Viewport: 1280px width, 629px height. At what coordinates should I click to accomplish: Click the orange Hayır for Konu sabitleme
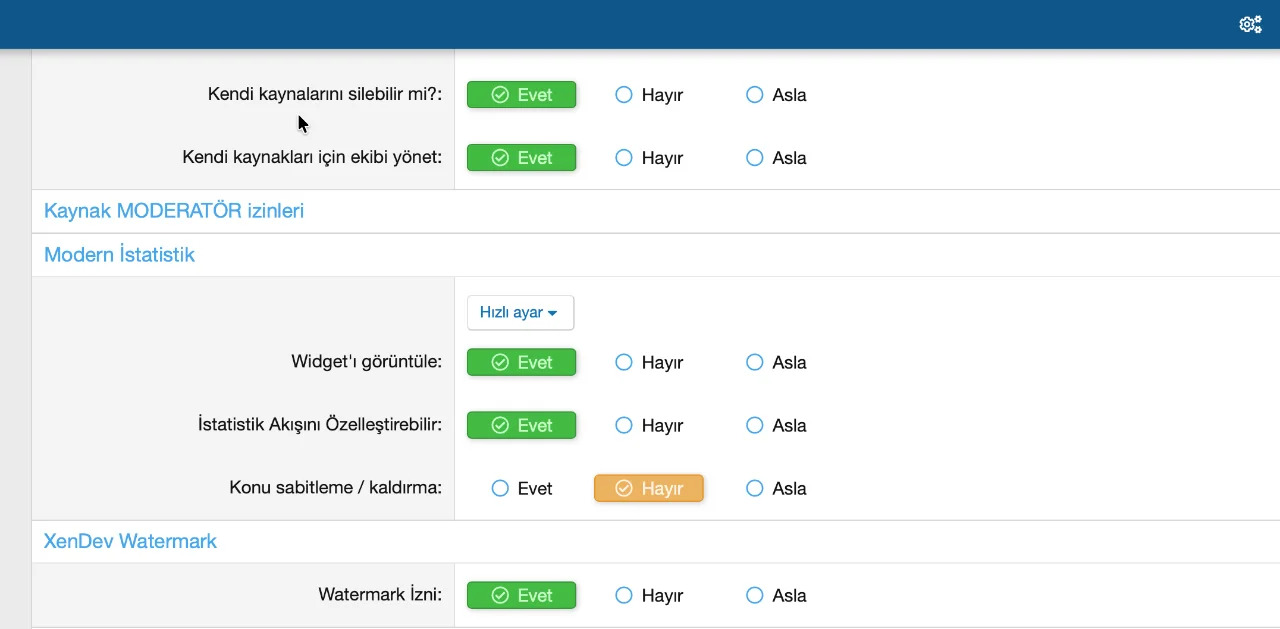click(x=649, y=488)
